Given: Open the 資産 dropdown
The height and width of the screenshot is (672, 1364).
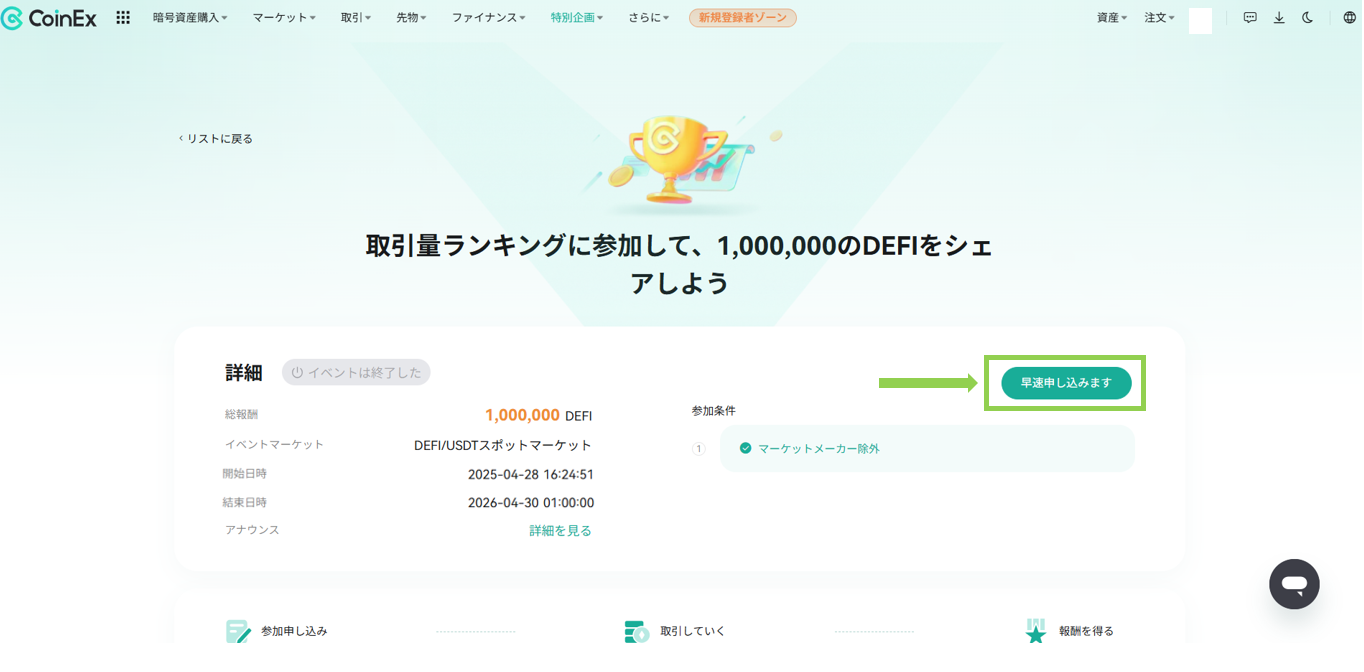Looking at the screenshot, I should 1112,18.
